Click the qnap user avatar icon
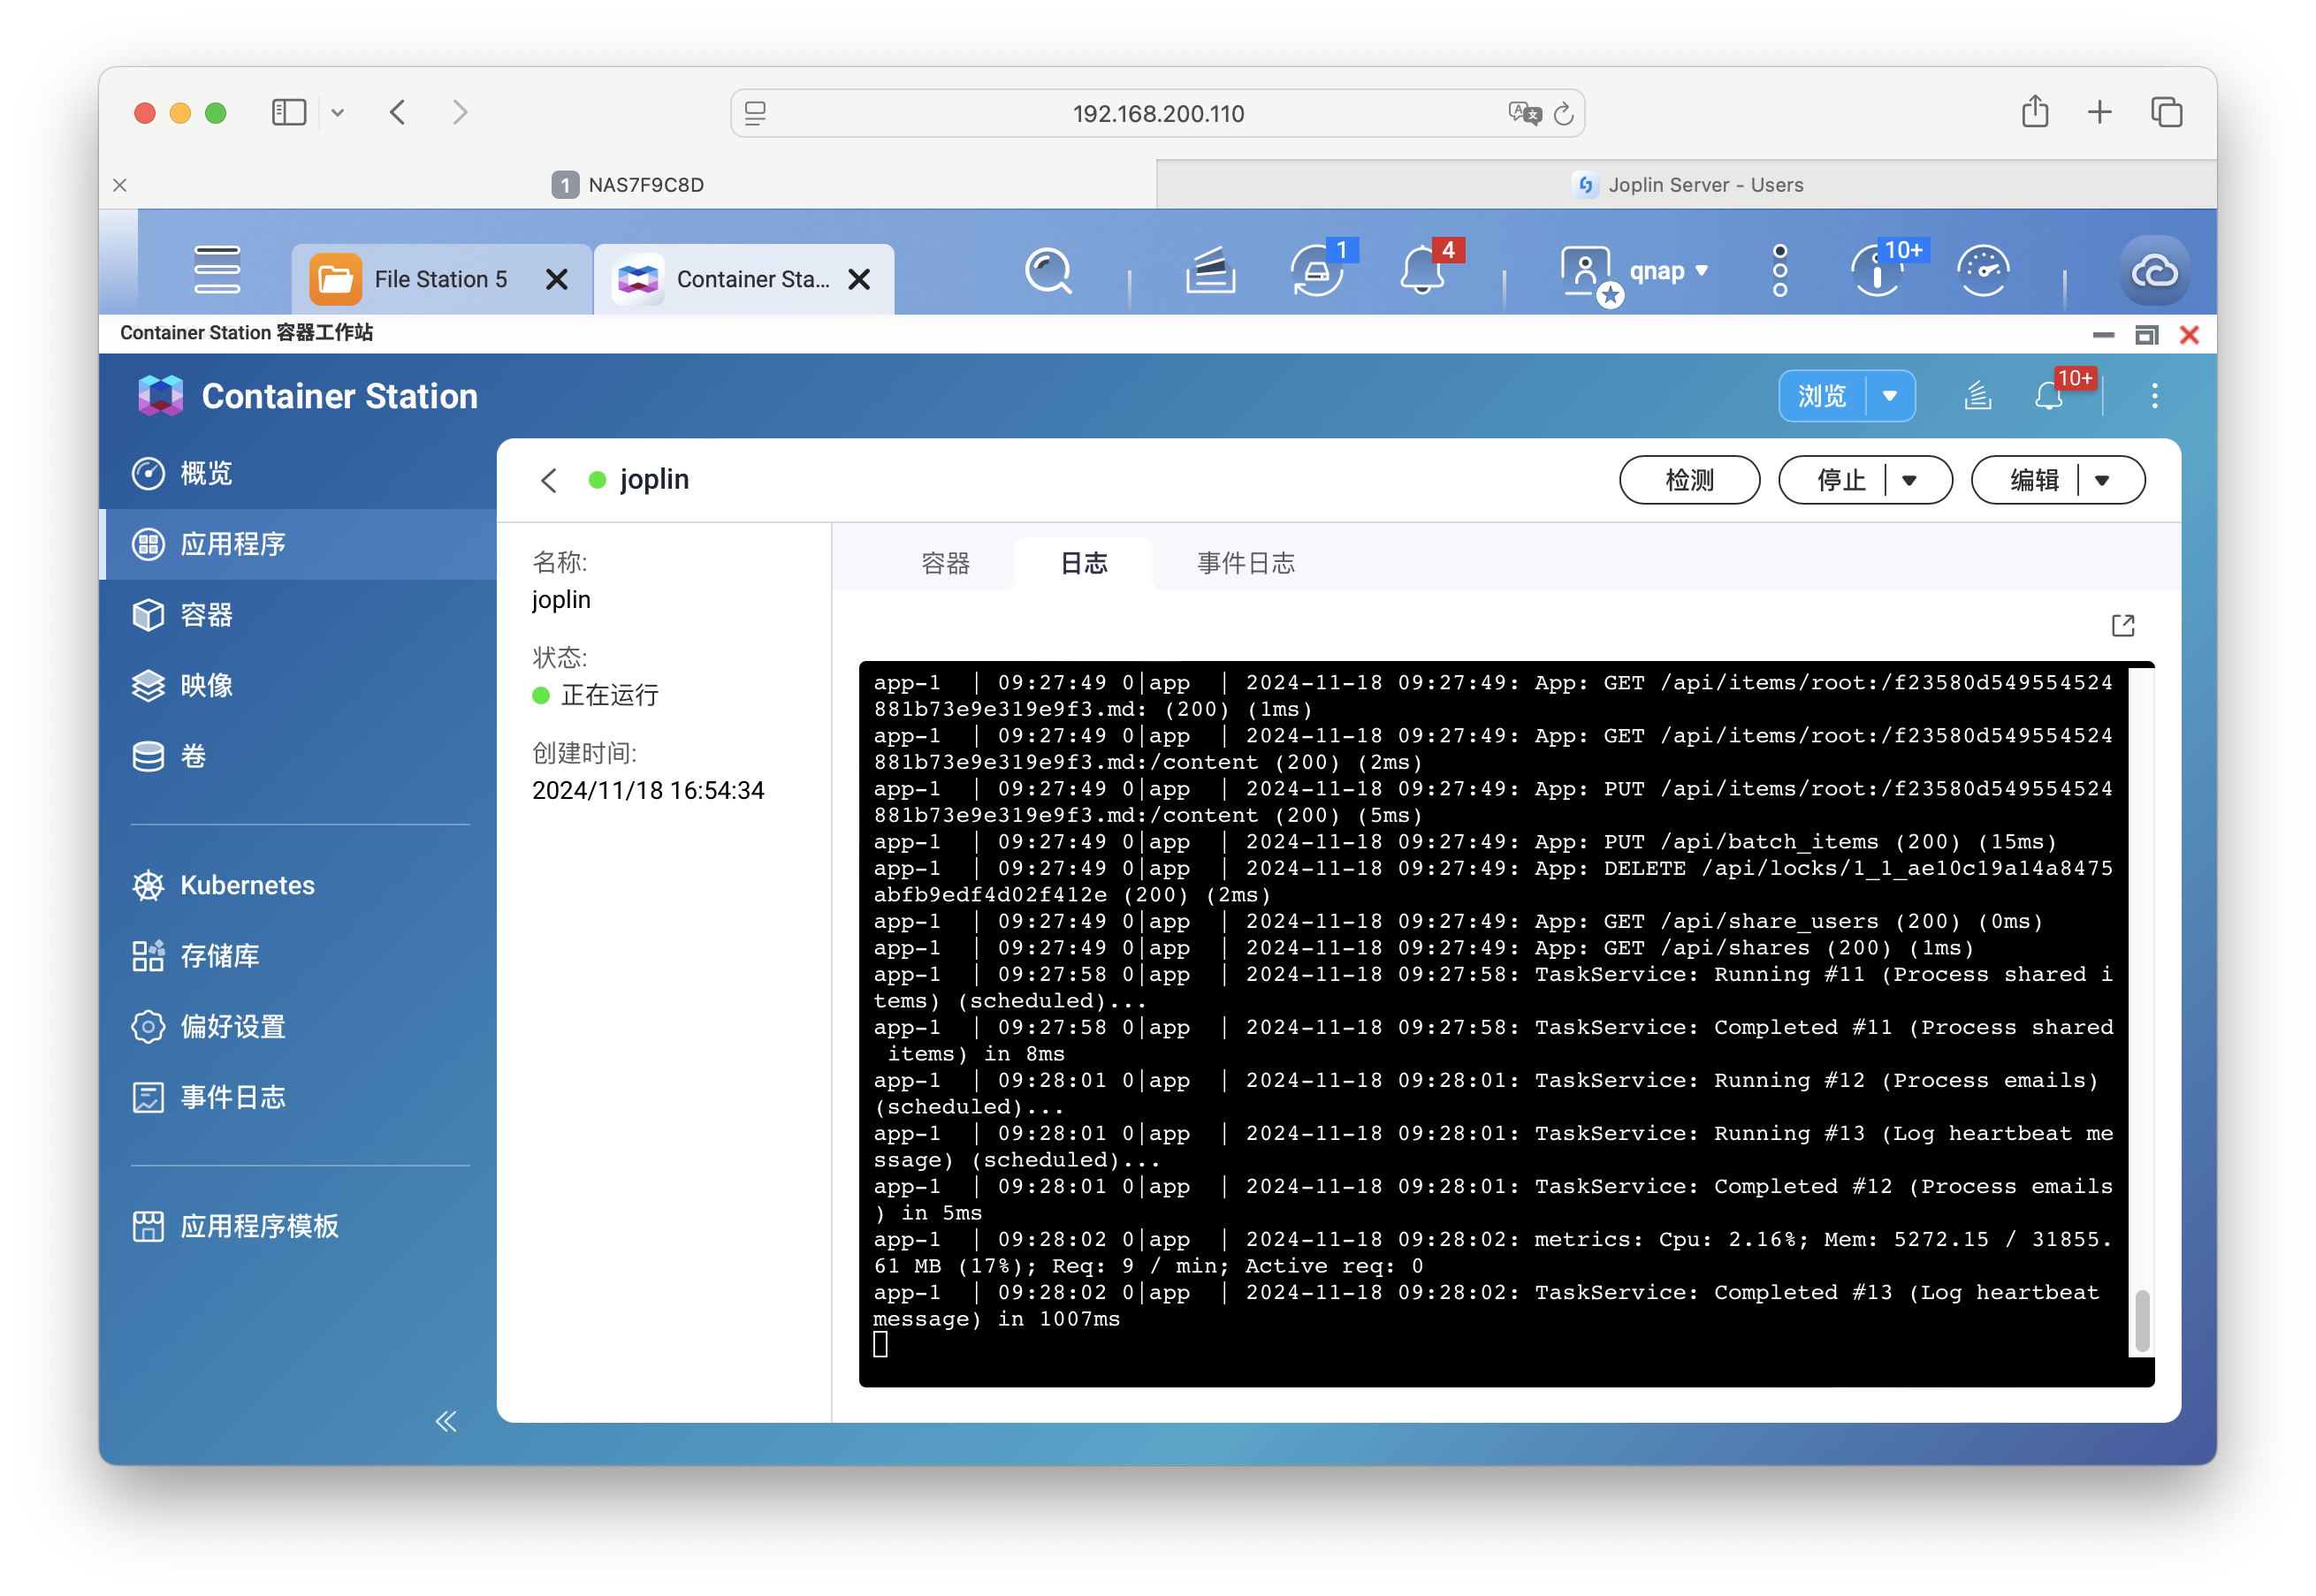This screenshot has width=2316, height=1596. [1586, 272]
